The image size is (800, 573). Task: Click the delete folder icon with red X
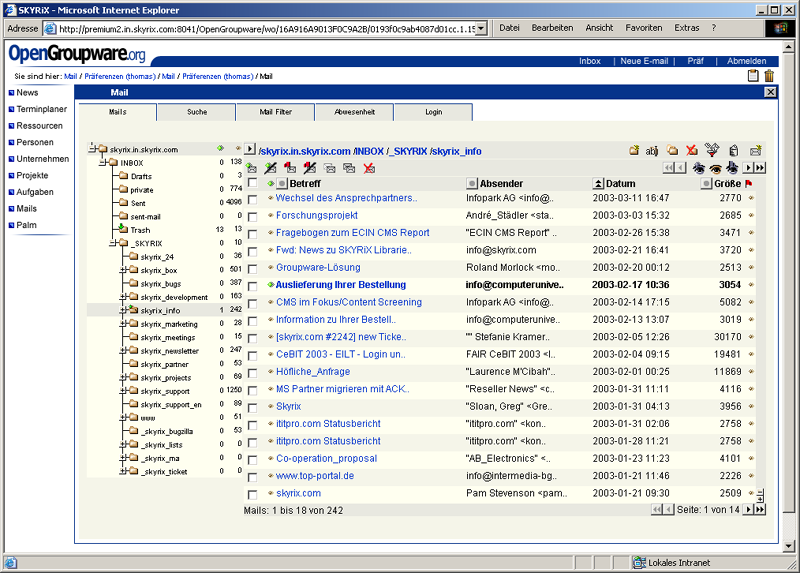point(692,151)
